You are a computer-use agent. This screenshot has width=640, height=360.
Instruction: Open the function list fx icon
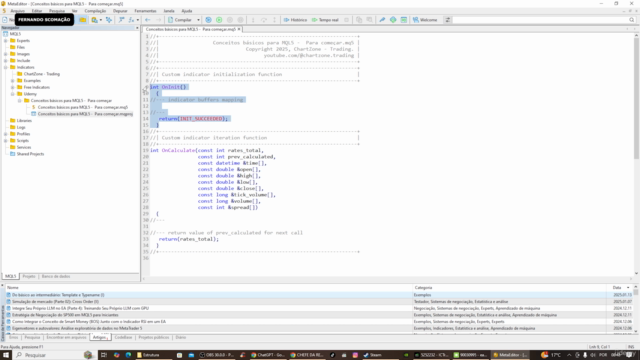132,20
